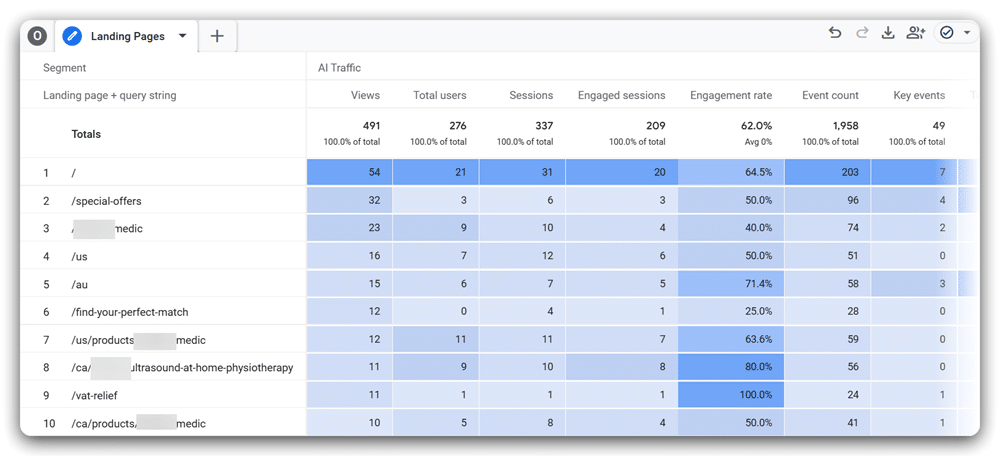This screenshot has height=456, width=1000.
Task: Click the Views column header
Action: coord(365,96)
